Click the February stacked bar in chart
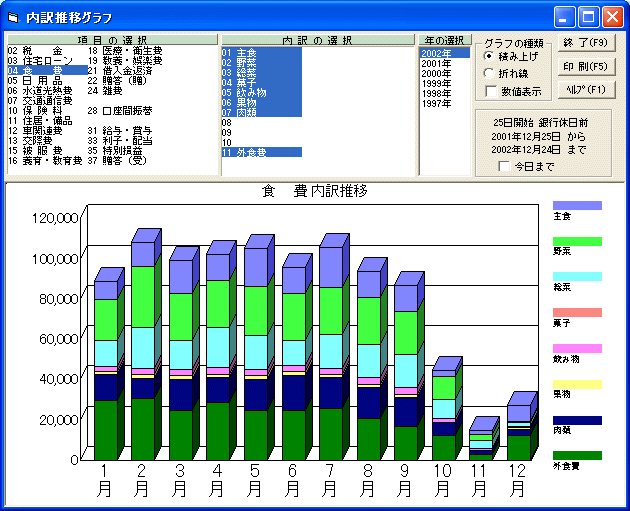630x511 pixels. tap(139, 350)
